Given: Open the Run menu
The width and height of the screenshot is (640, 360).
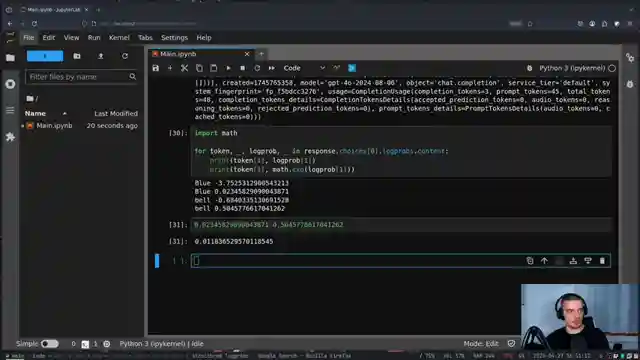Looking at the screenshot, I should pos(94,38).
